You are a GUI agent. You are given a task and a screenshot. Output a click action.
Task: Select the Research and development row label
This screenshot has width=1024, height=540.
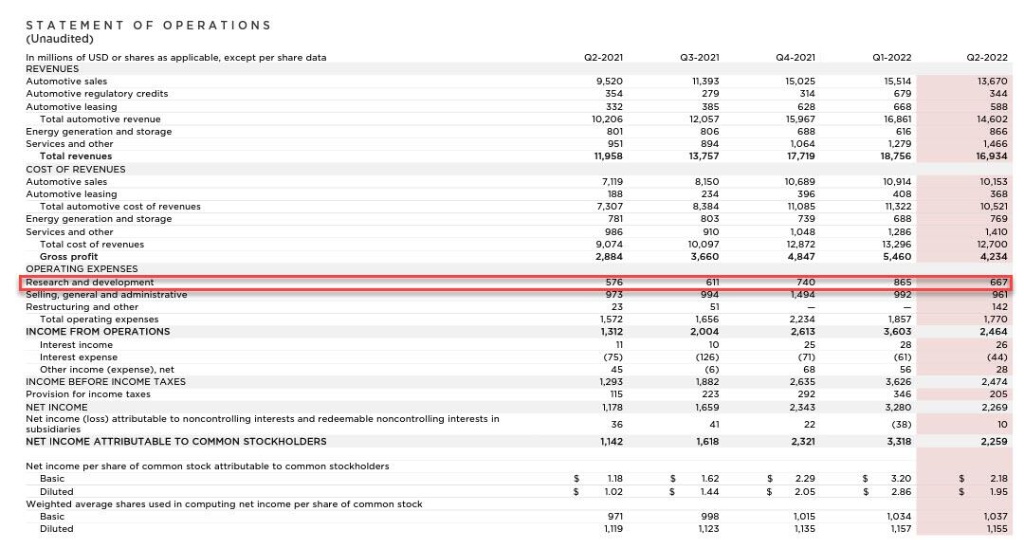tap(89, 283)
